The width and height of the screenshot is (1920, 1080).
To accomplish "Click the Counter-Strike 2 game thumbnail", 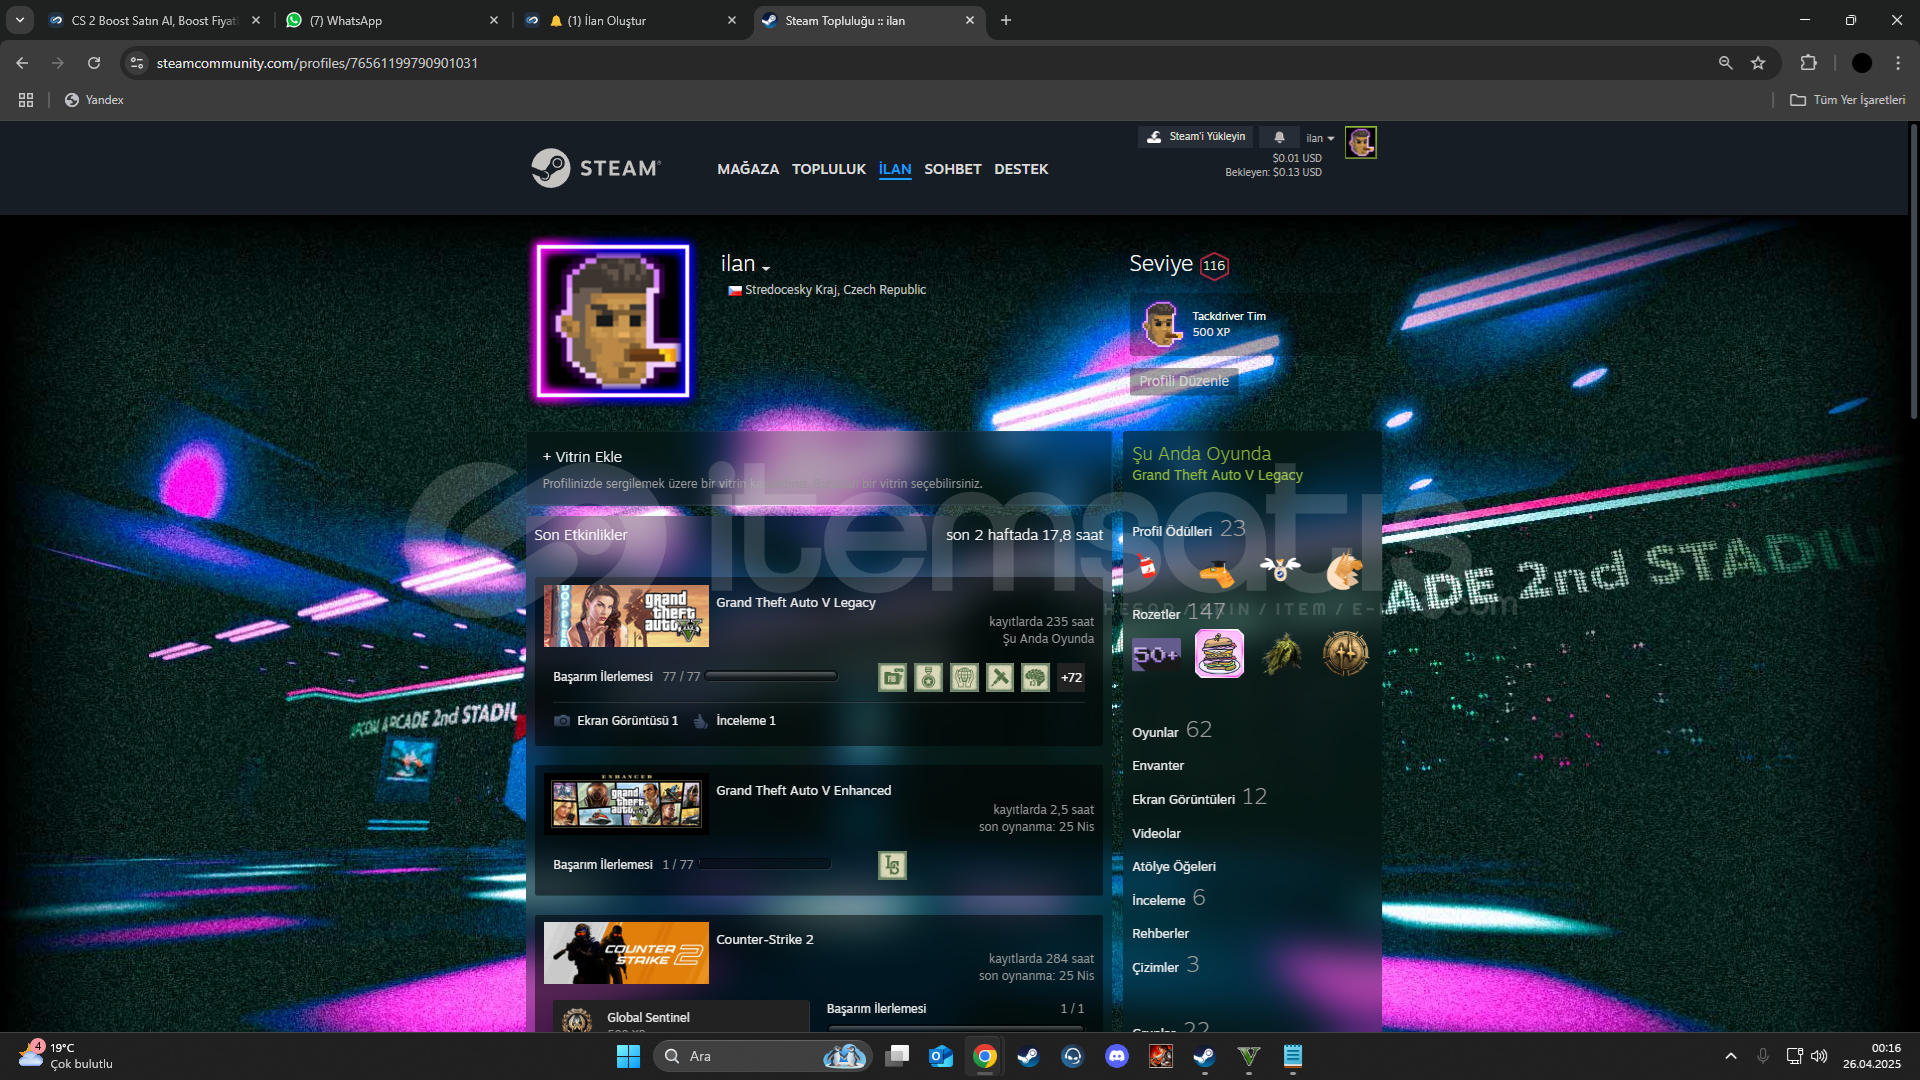I will tap(626, 953).
